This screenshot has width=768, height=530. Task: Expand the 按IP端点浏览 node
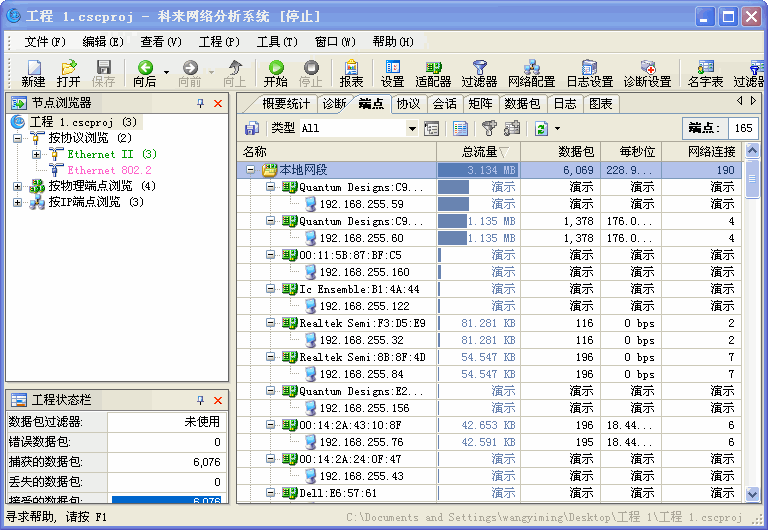tap(18, 202)
